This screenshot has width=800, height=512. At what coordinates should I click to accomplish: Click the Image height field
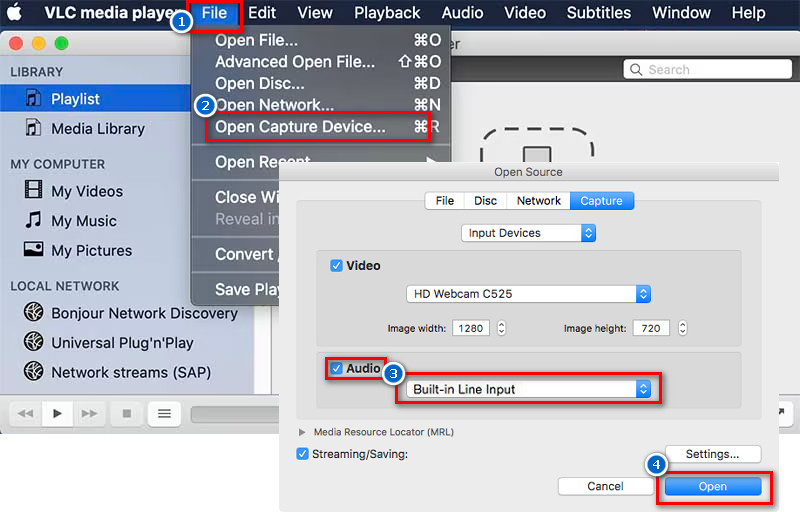click(x=652, y=328)
